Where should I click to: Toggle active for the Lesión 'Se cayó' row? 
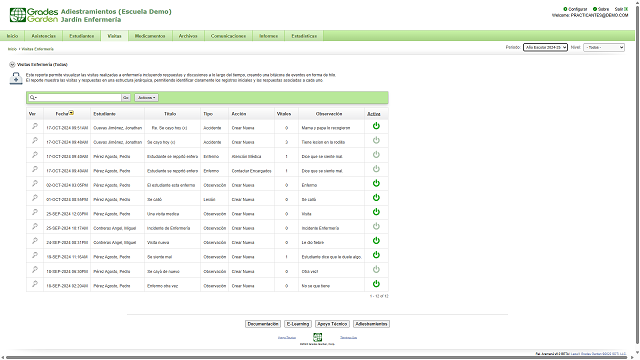tap(376, 198)
